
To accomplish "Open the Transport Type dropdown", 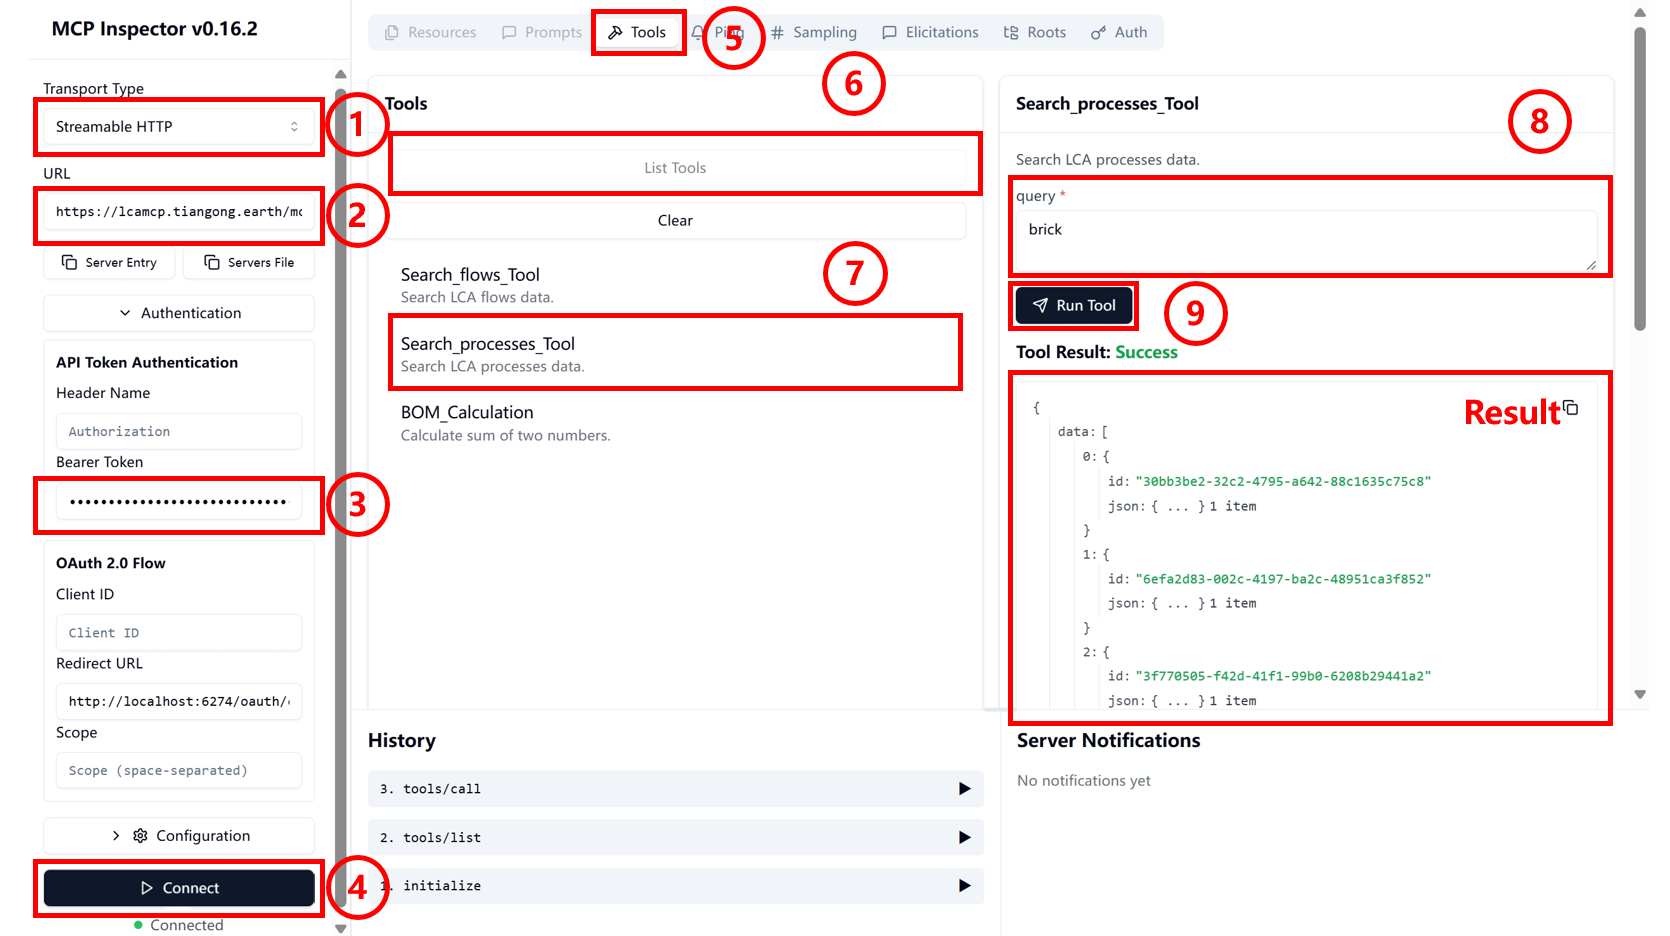I will coord(178,127).
